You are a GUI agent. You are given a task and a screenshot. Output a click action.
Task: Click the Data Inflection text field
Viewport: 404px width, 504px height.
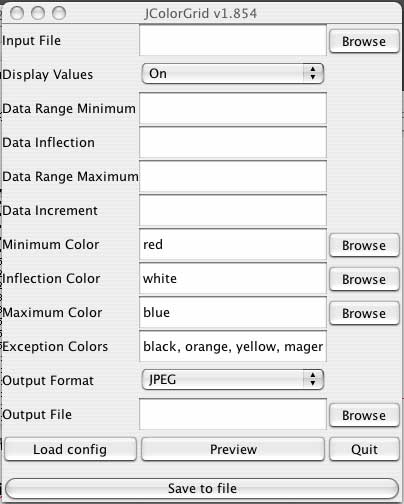point(233,143)
